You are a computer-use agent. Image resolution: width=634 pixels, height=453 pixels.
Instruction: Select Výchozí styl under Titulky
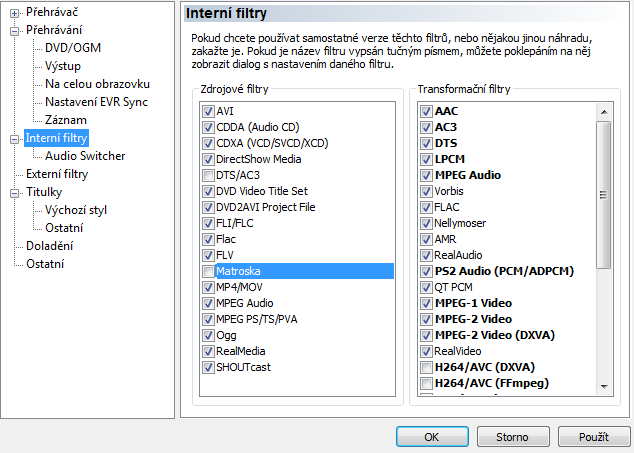(76, 210)
